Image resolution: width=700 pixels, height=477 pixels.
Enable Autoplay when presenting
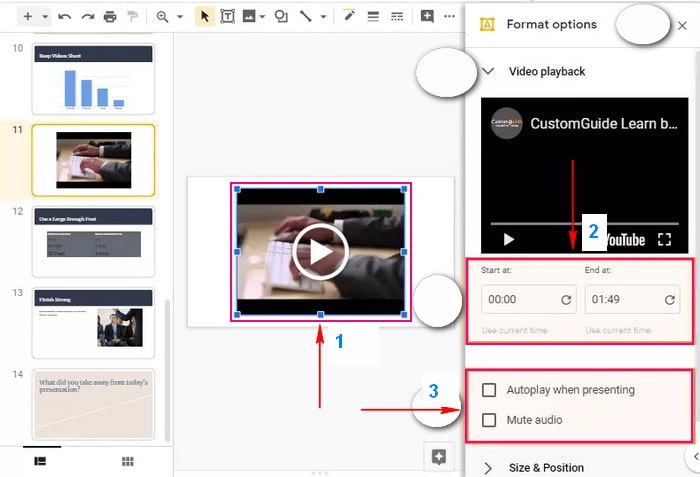pos(489,390)
